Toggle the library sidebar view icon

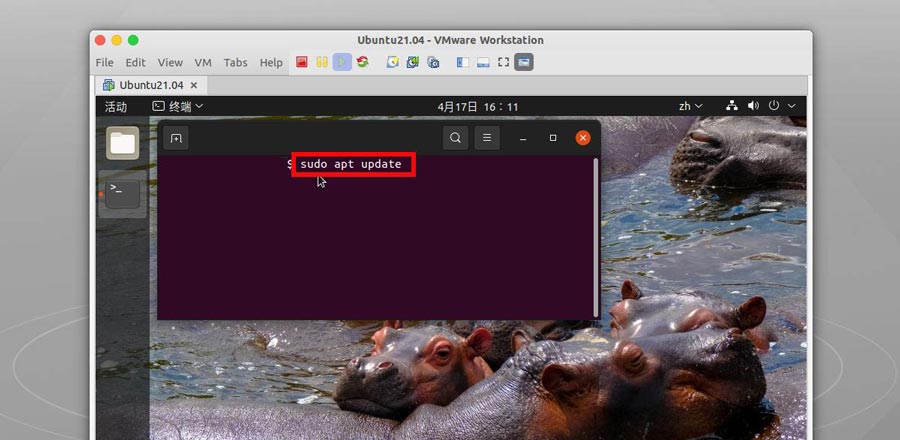(463, 62)
